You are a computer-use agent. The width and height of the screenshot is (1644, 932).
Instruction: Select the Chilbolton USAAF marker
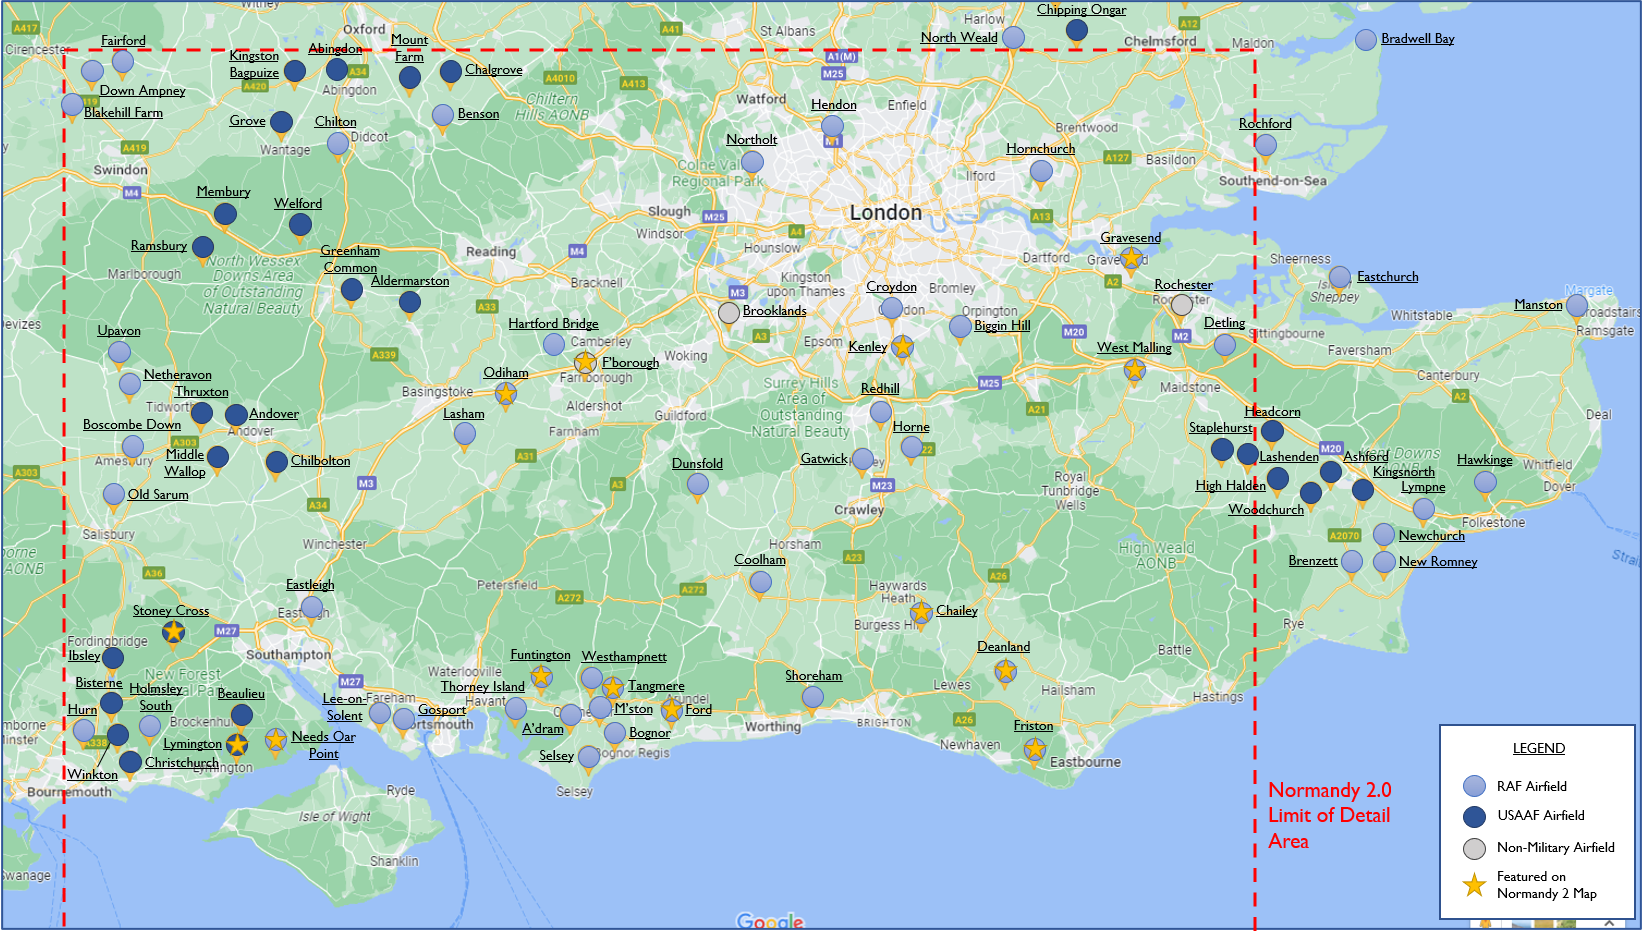pyautogui.click(x=277, y=461)
